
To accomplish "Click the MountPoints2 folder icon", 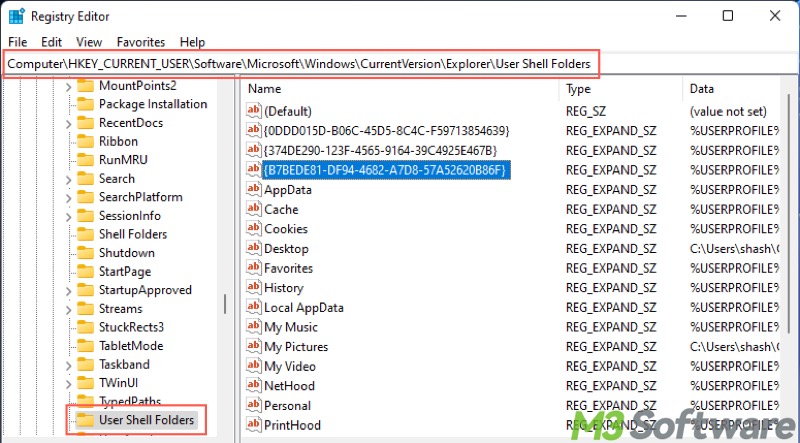I will click(85, 86).
